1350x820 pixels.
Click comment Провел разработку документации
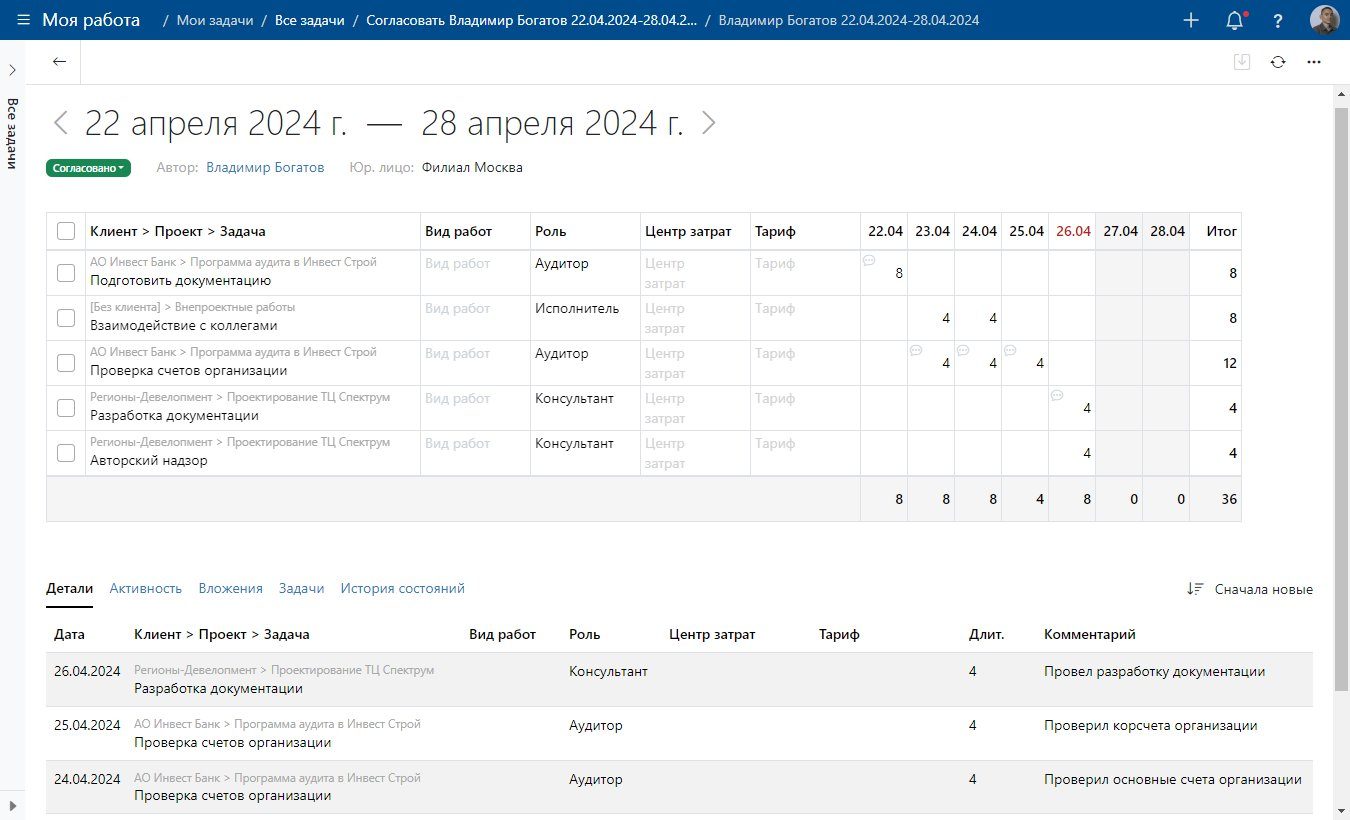click(x=1155, y=671)
